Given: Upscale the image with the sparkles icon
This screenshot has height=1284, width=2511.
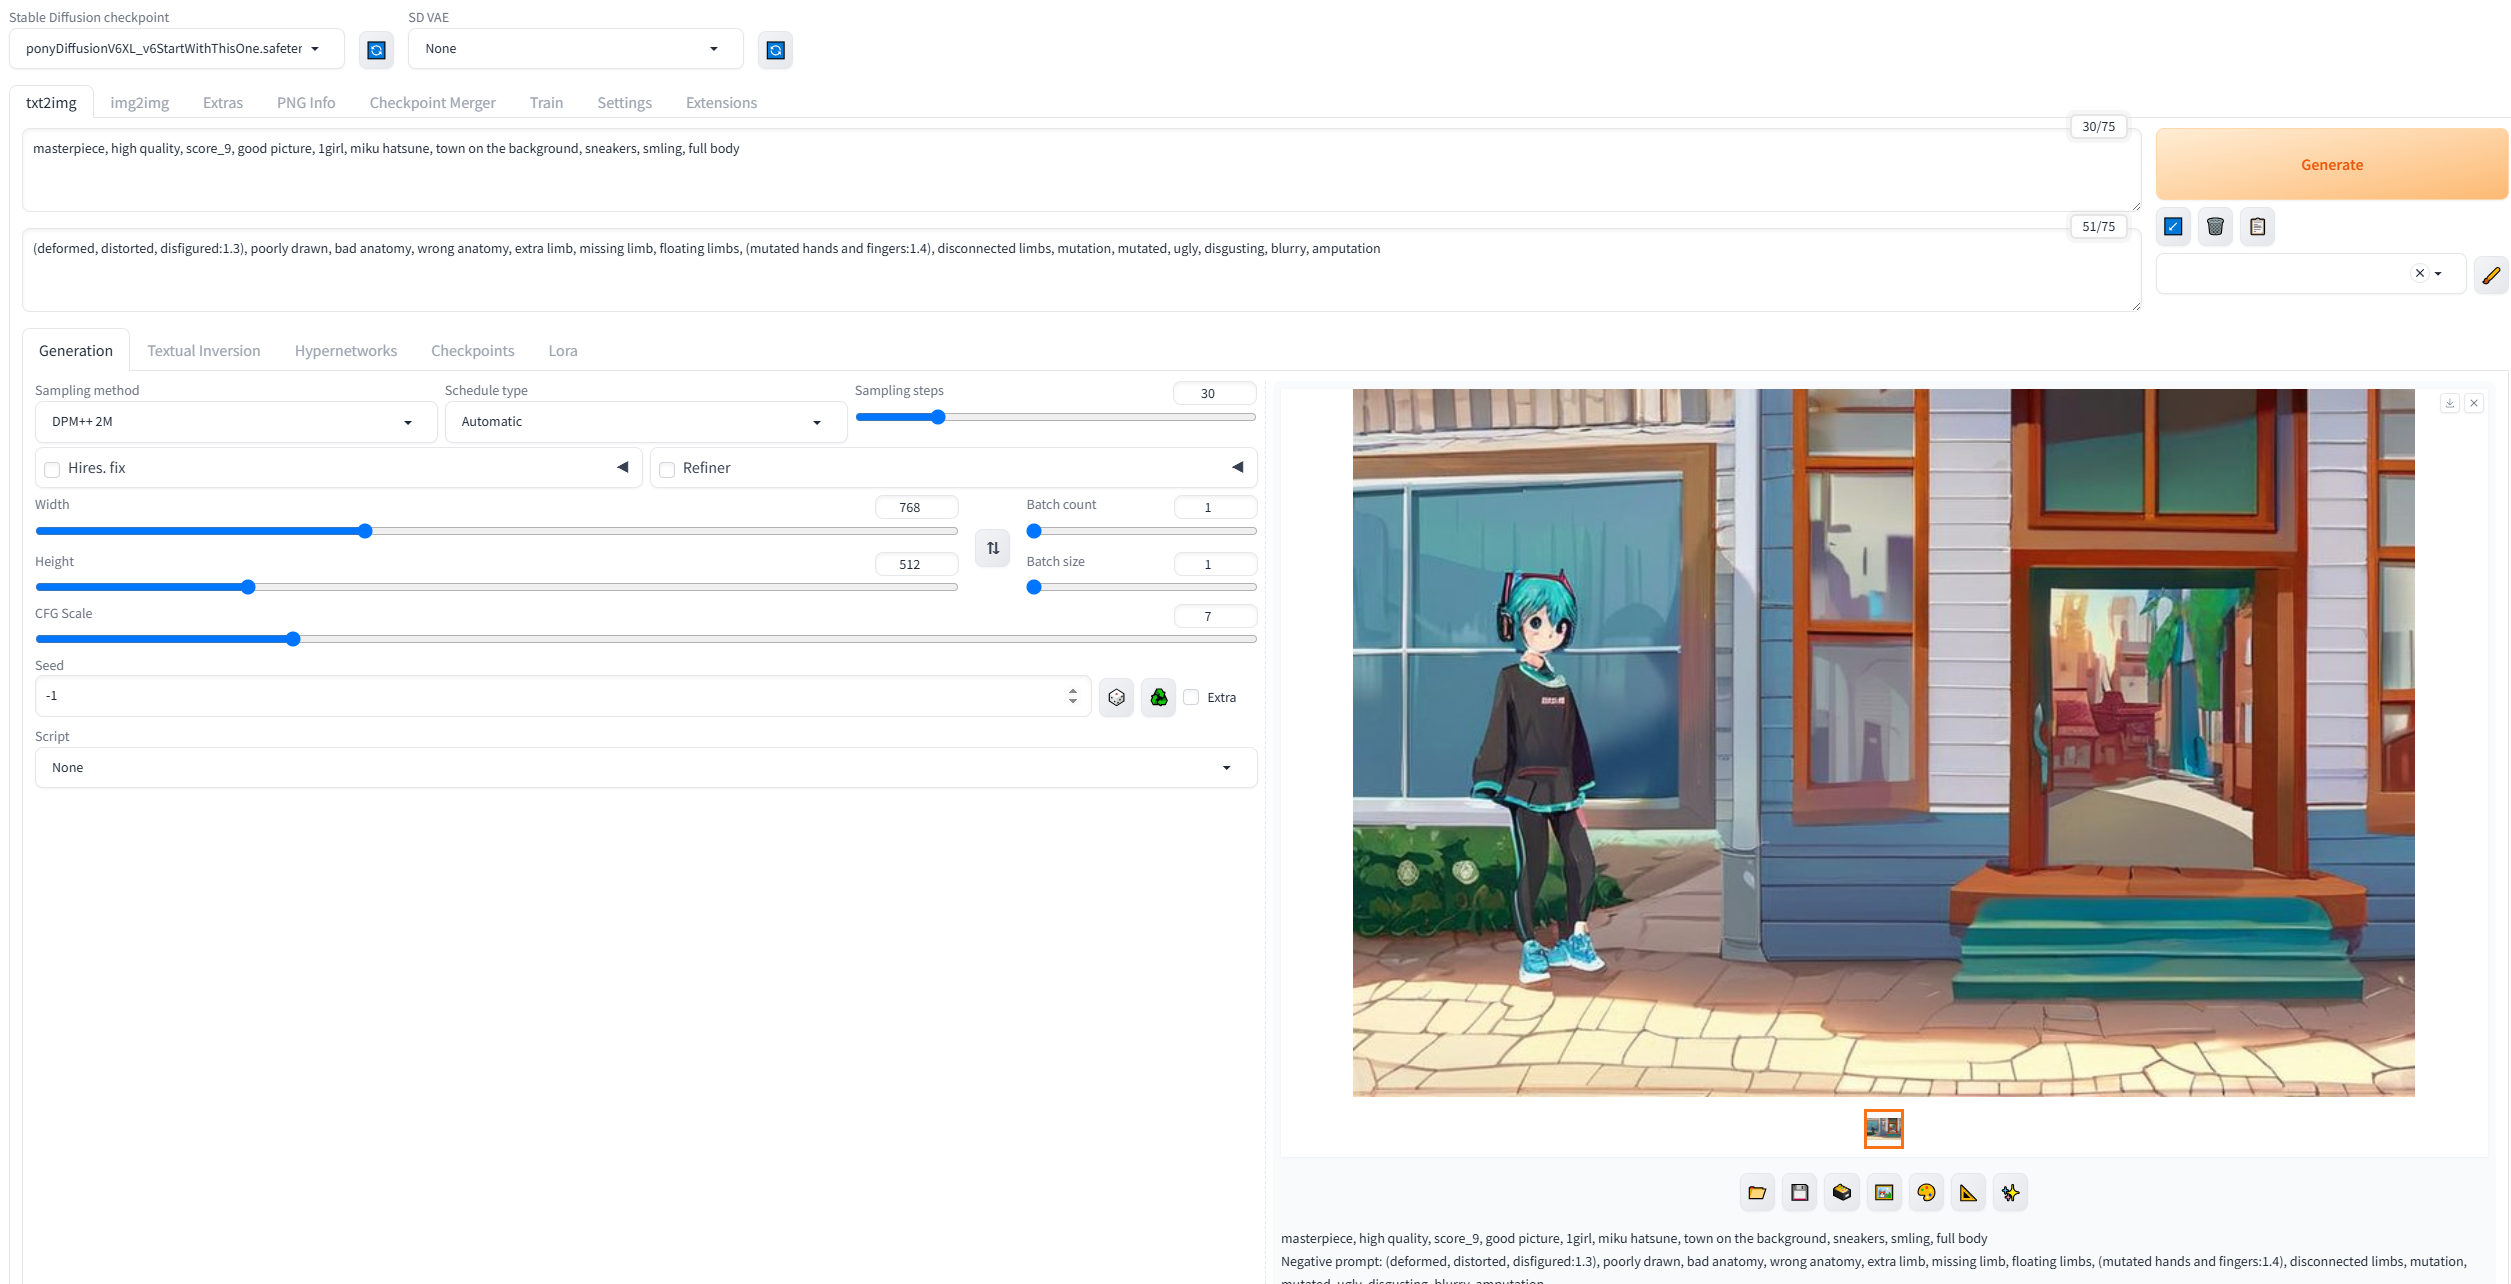Looking at the screenshot, I should pyautogui.click(x=2010, y=1192).
